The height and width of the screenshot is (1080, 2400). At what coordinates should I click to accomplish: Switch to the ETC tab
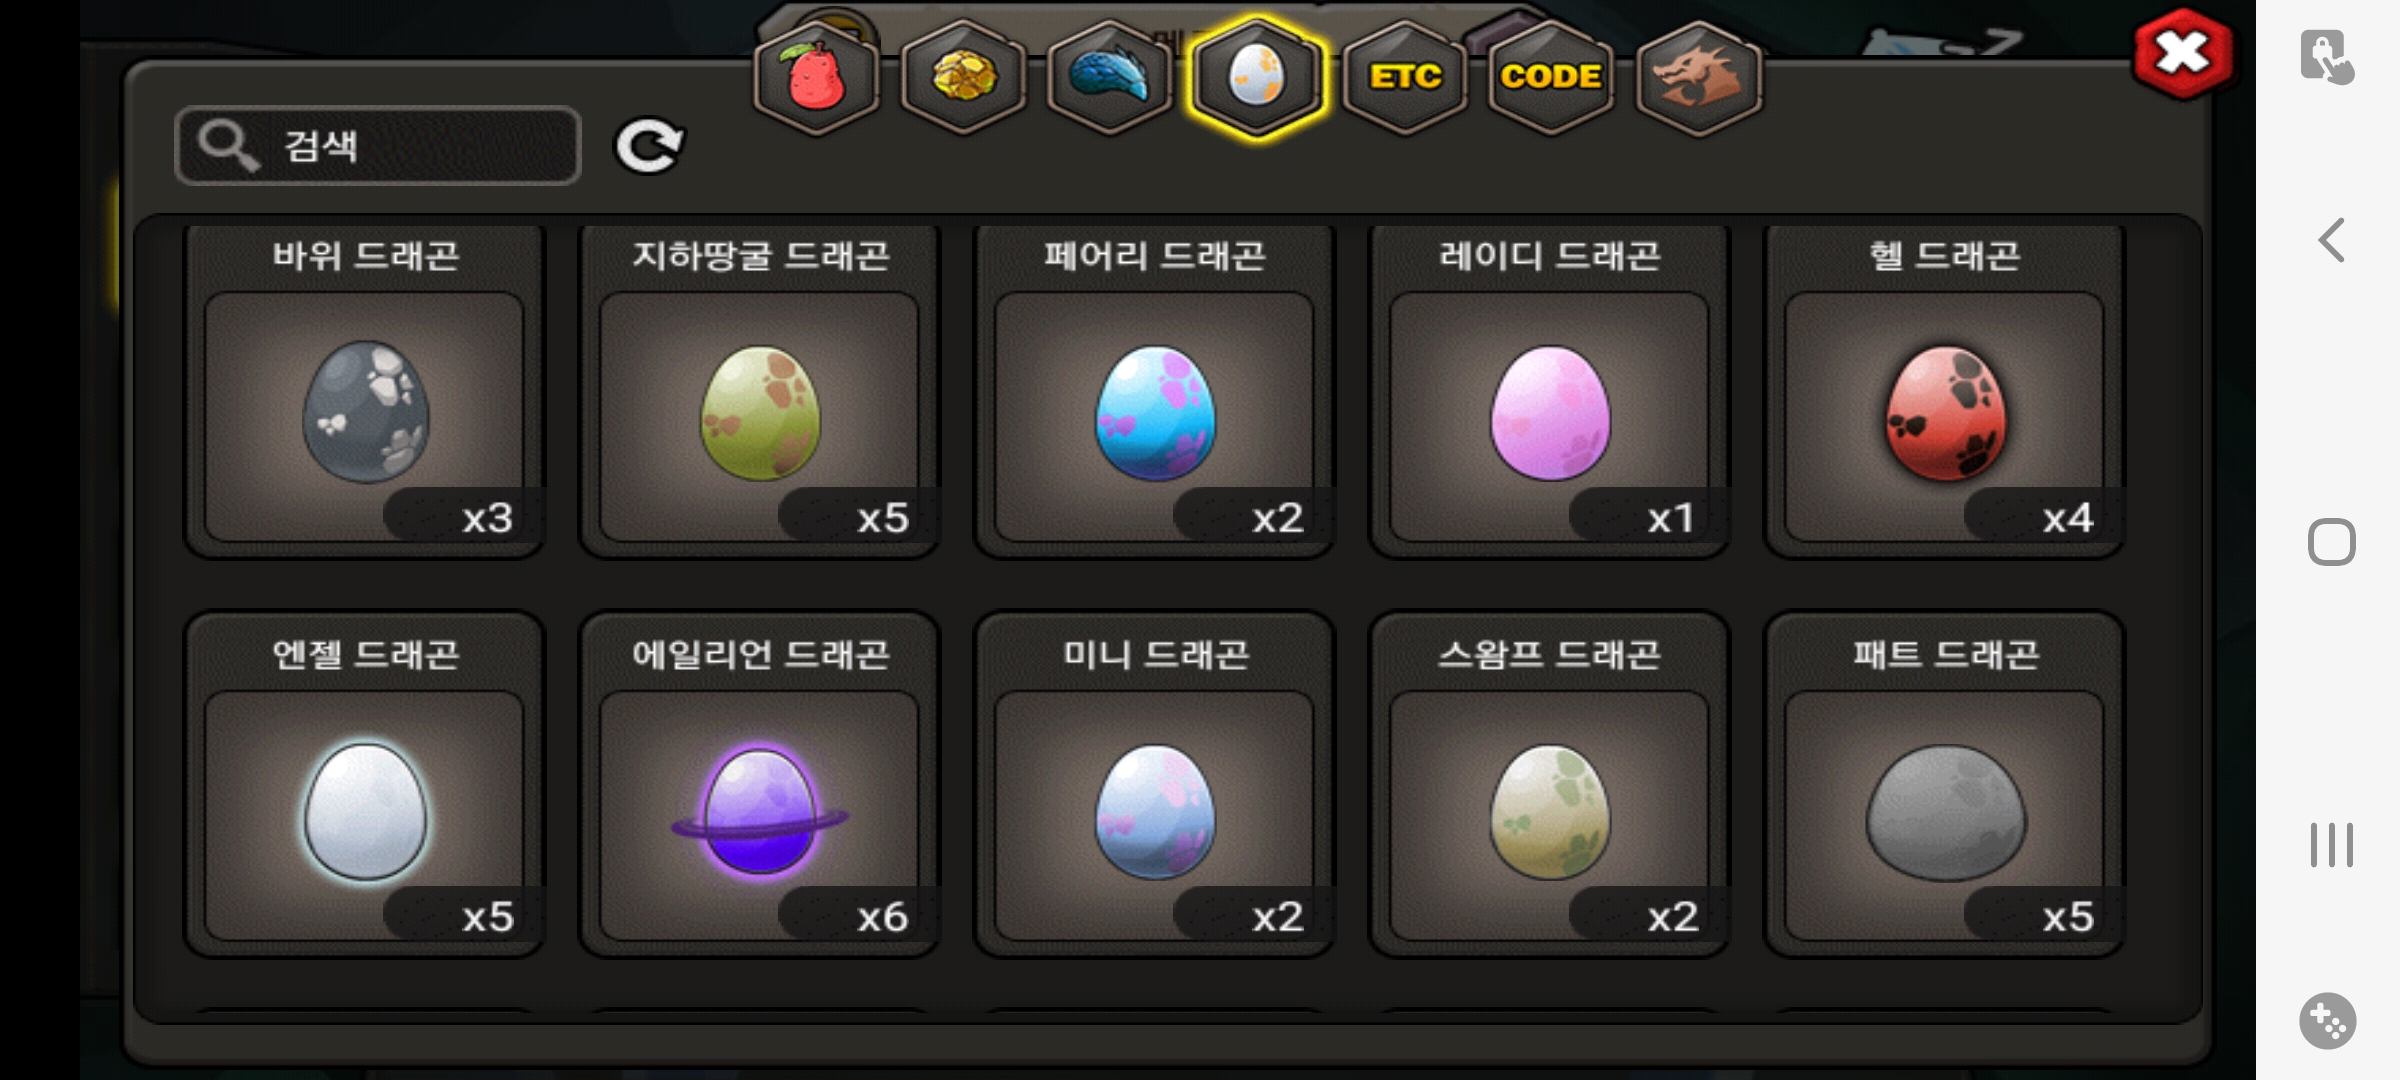[x=1405, y=78]
